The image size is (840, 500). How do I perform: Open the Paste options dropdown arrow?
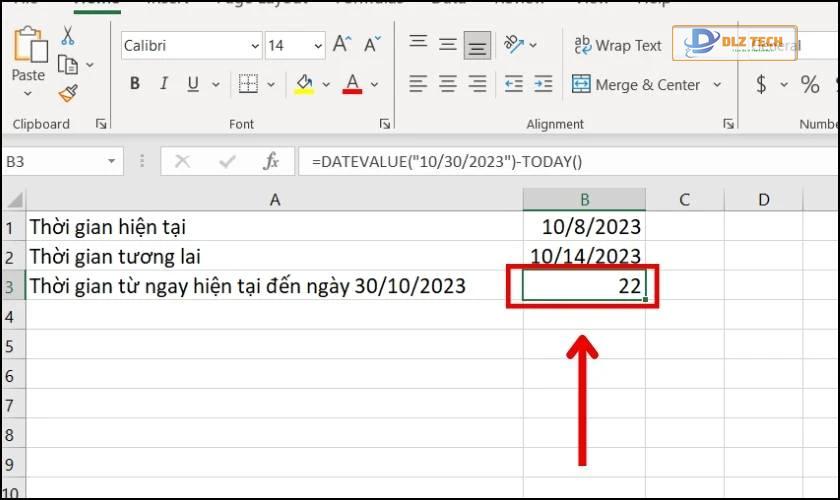[x=28, y=93]
